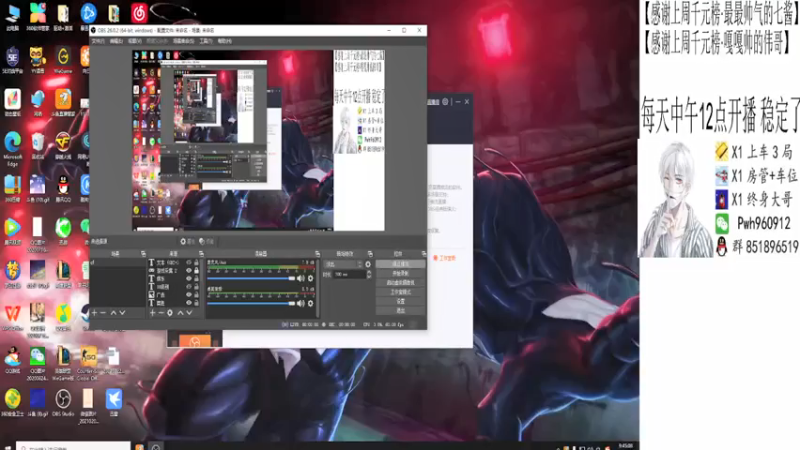800x450 pixels.
Task: Pop out the Scene Transitions dock panel
Action: [x=370, y=254]
